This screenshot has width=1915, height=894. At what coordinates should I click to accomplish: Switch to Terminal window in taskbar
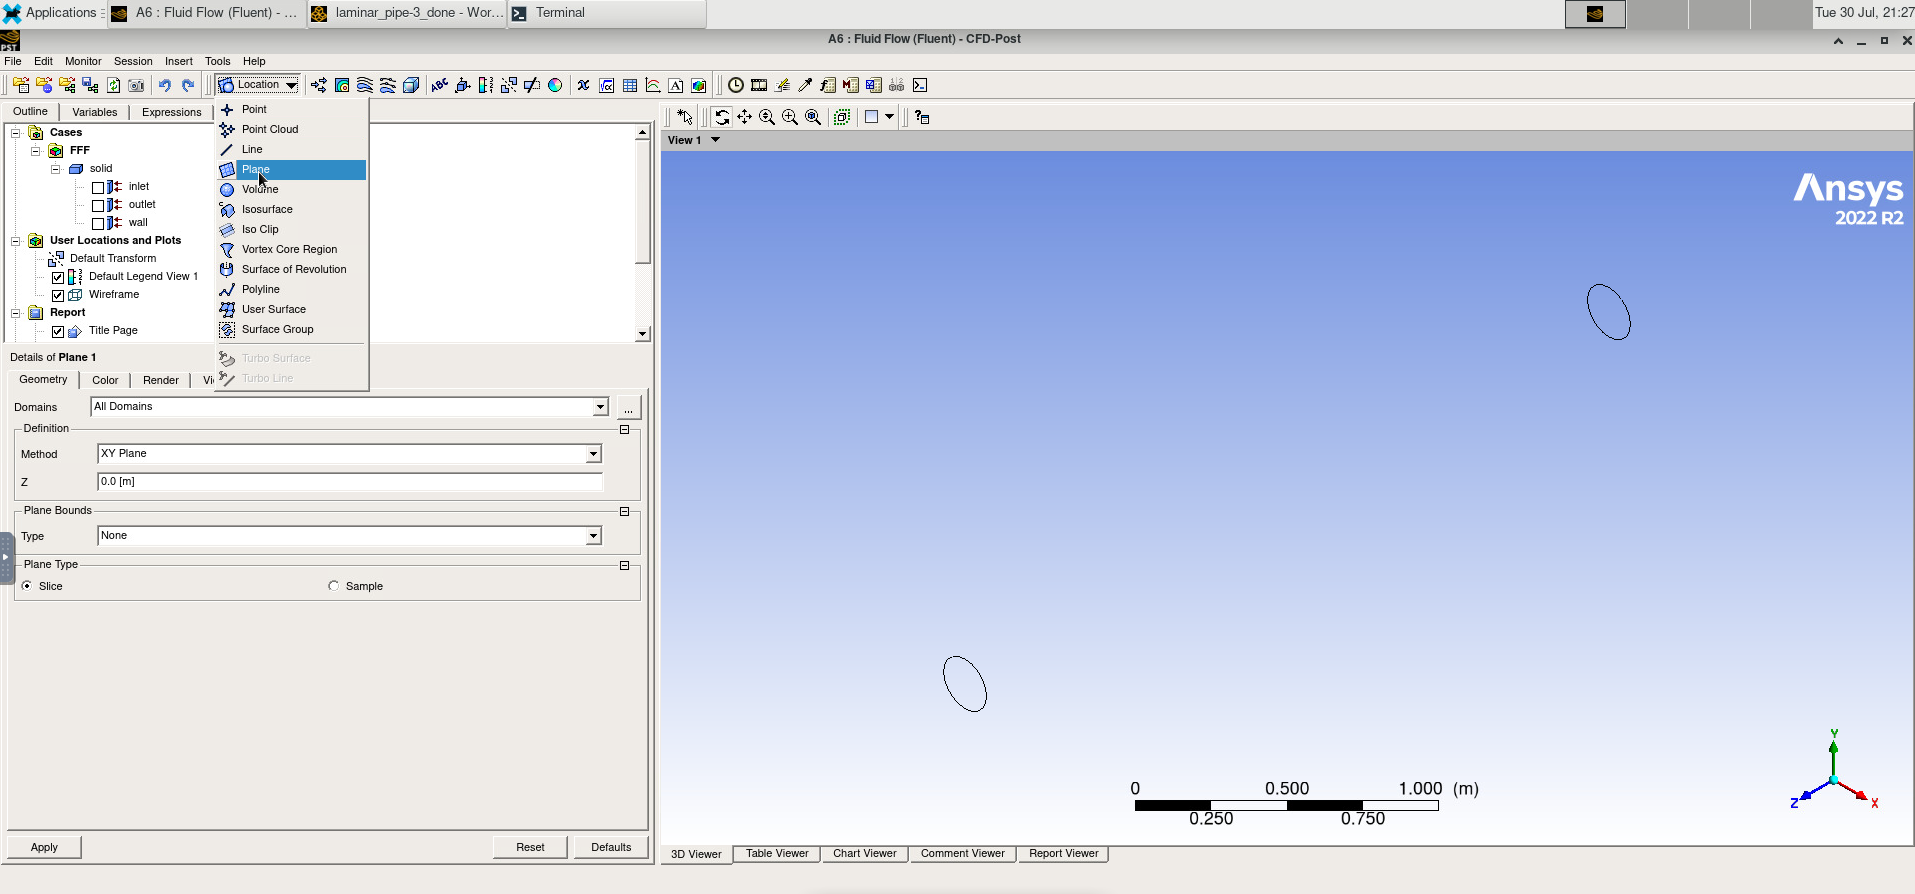click(607, 13)
